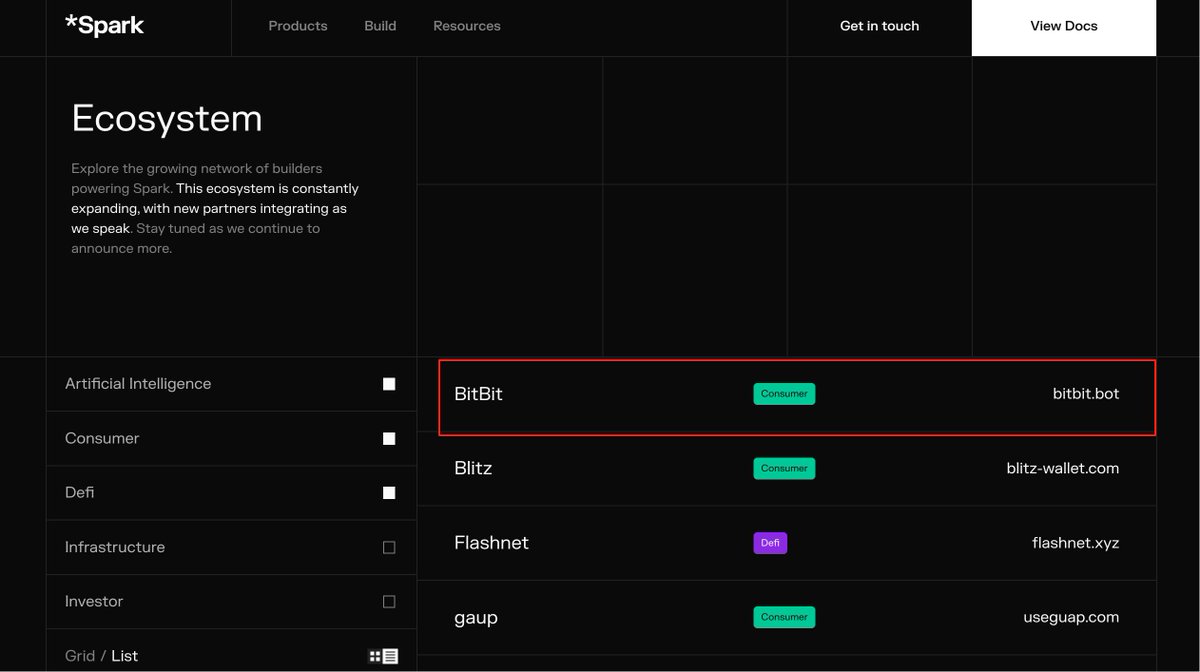Select List view label
Image resolution: width=1200 pixels, height=672 pixels.
125,656
